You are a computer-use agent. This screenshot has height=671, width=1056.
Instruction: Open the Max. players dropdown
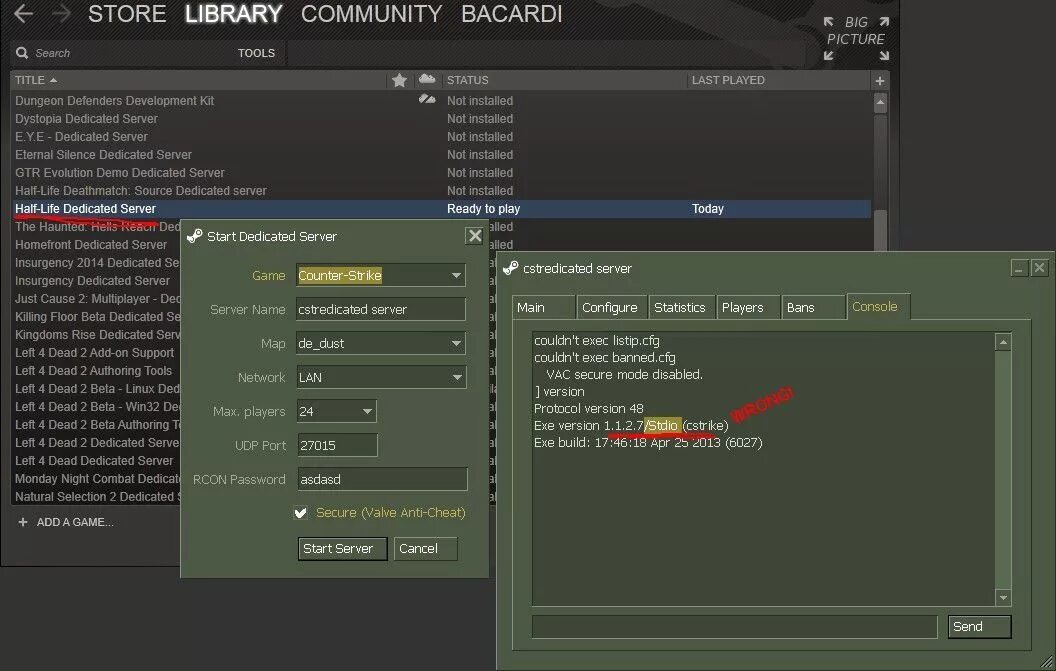336,411
